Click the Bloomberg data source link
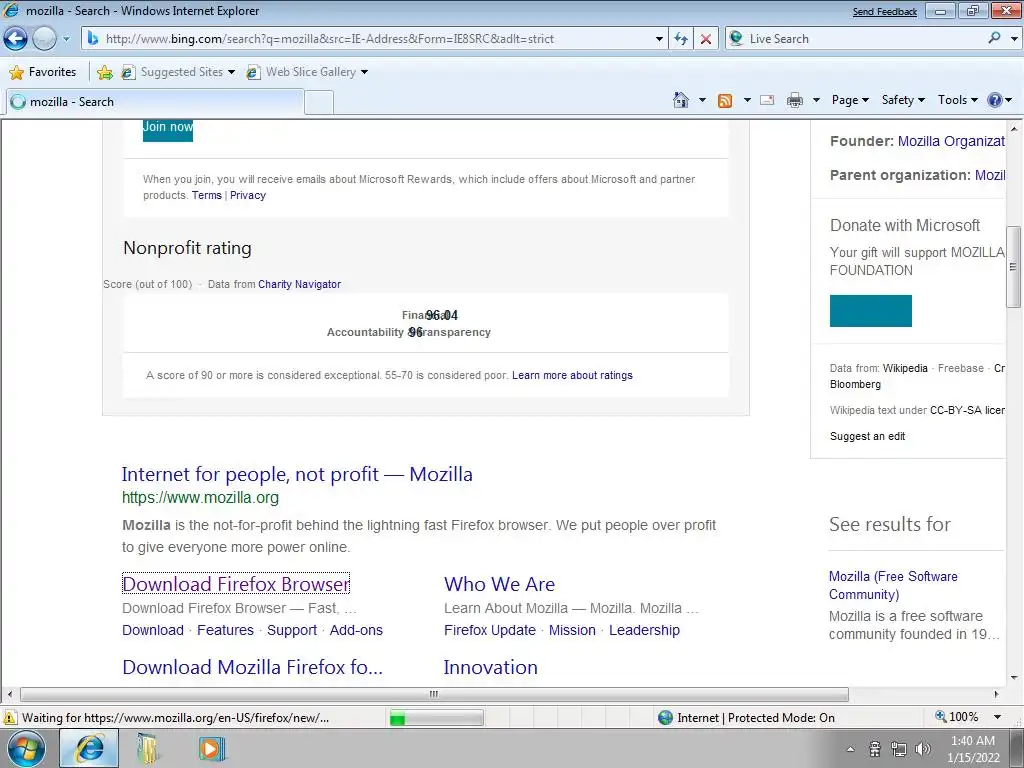This screenshot has height=768, width=1024. coord(855,385)
